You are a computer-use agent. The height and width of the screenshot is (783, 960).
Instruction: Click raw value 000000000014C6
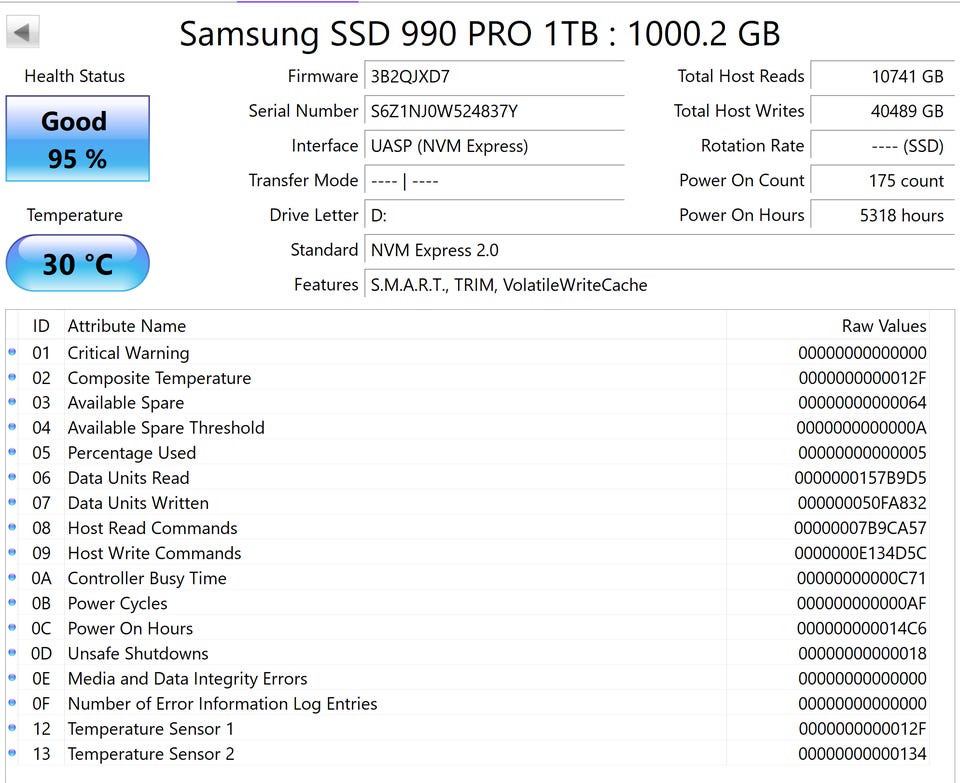click(x=861, y=629)
